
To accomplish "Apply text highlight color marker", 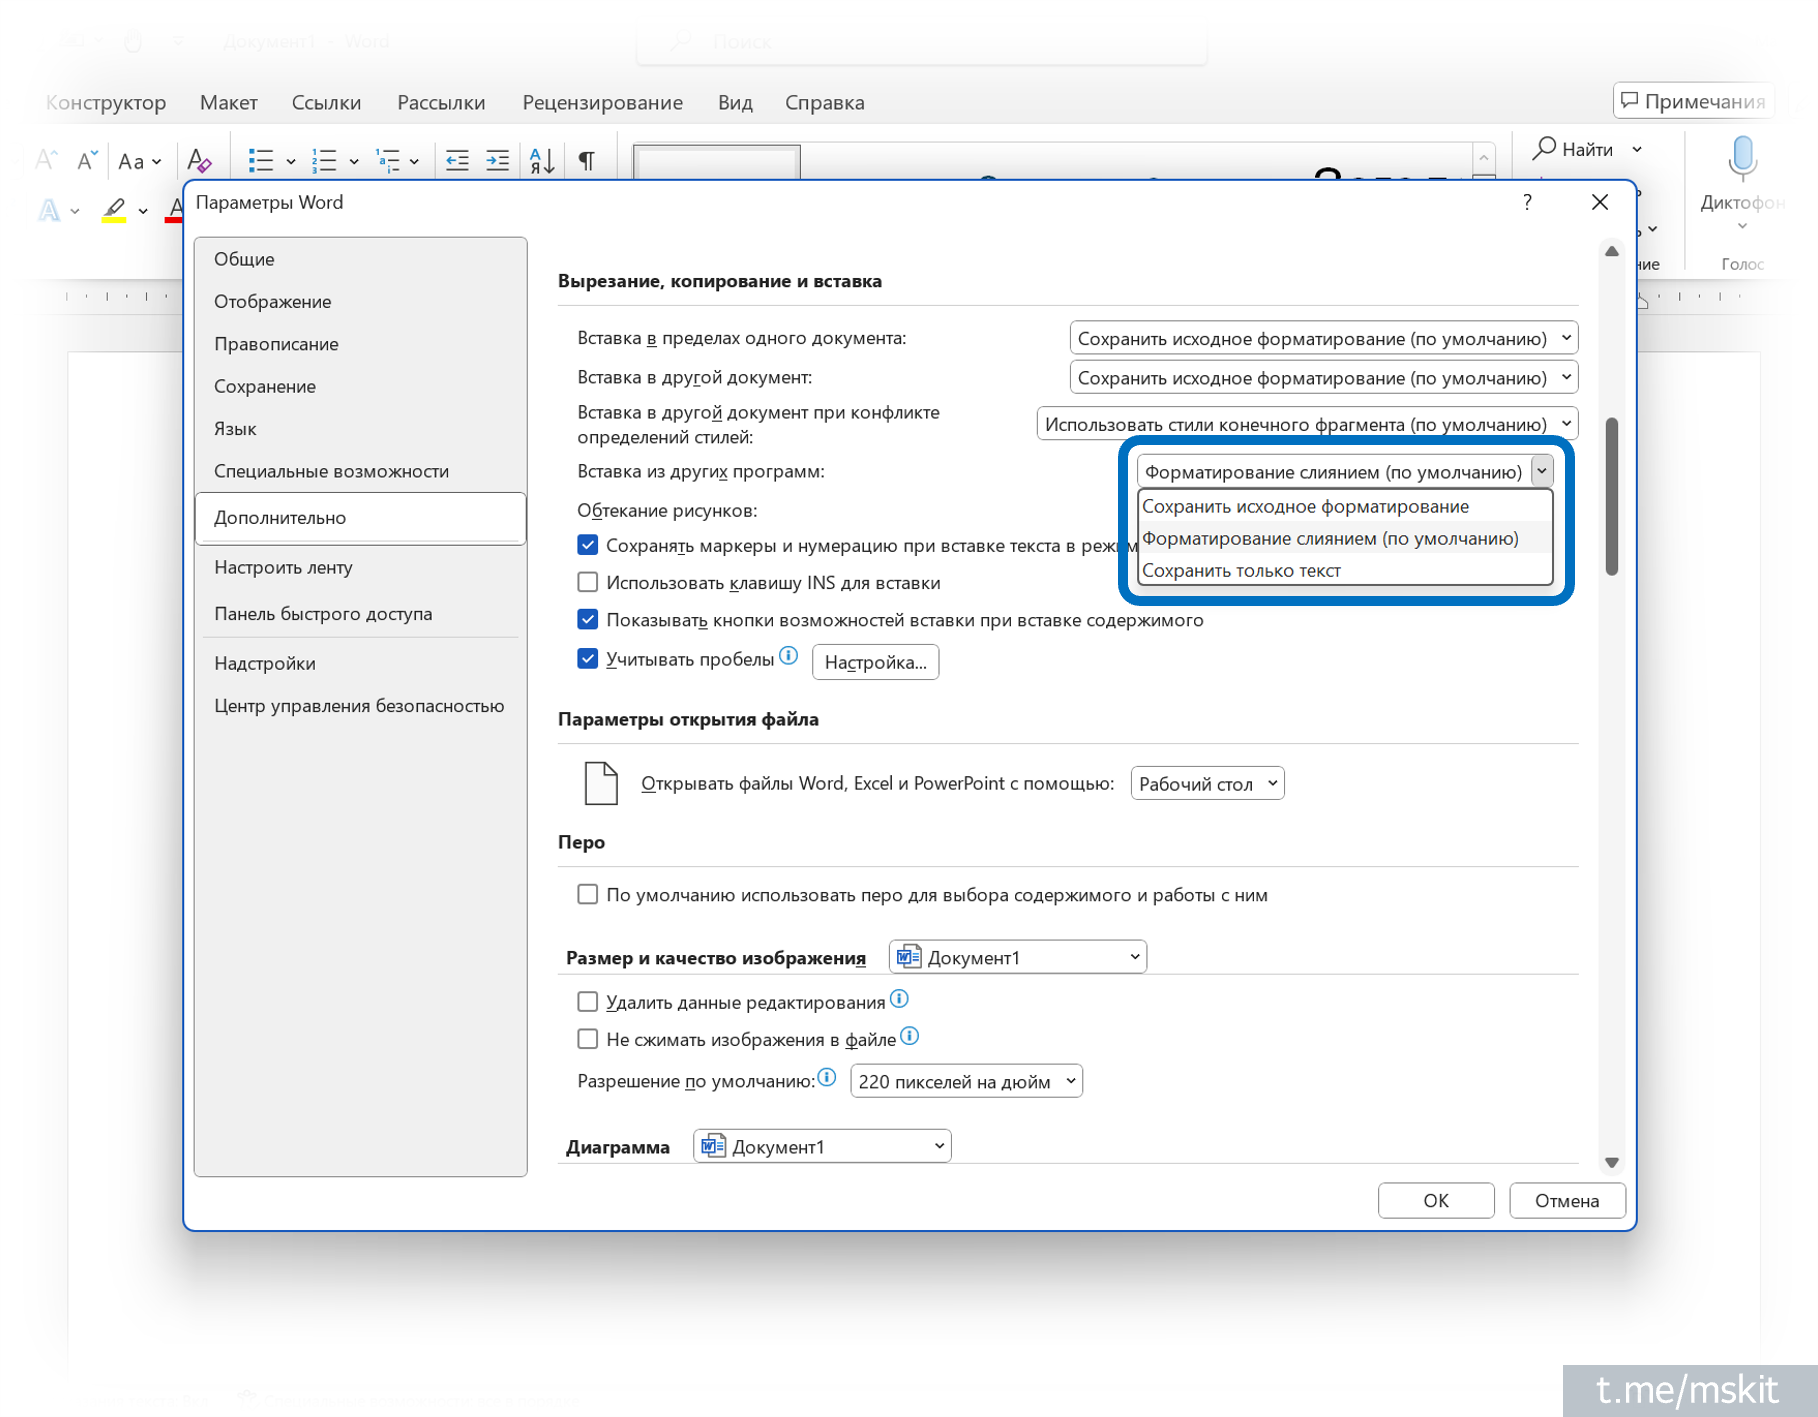I will coord(114,210).
